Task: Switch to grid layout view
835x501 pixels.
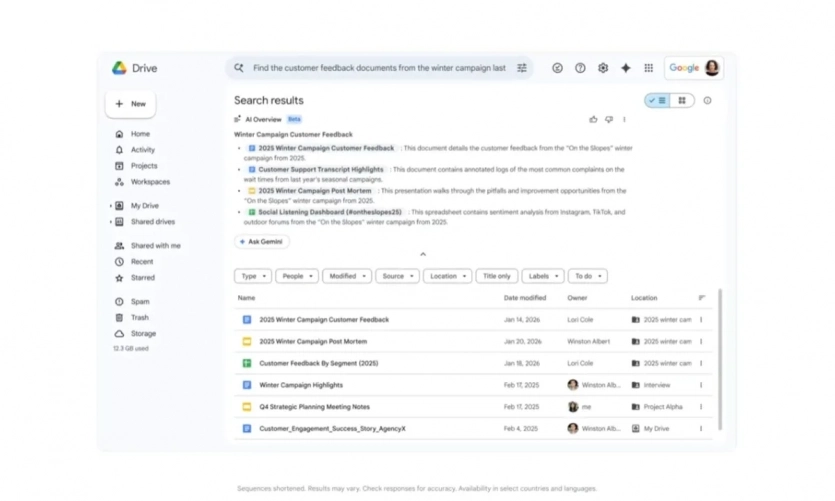Action: coord(682,101)
